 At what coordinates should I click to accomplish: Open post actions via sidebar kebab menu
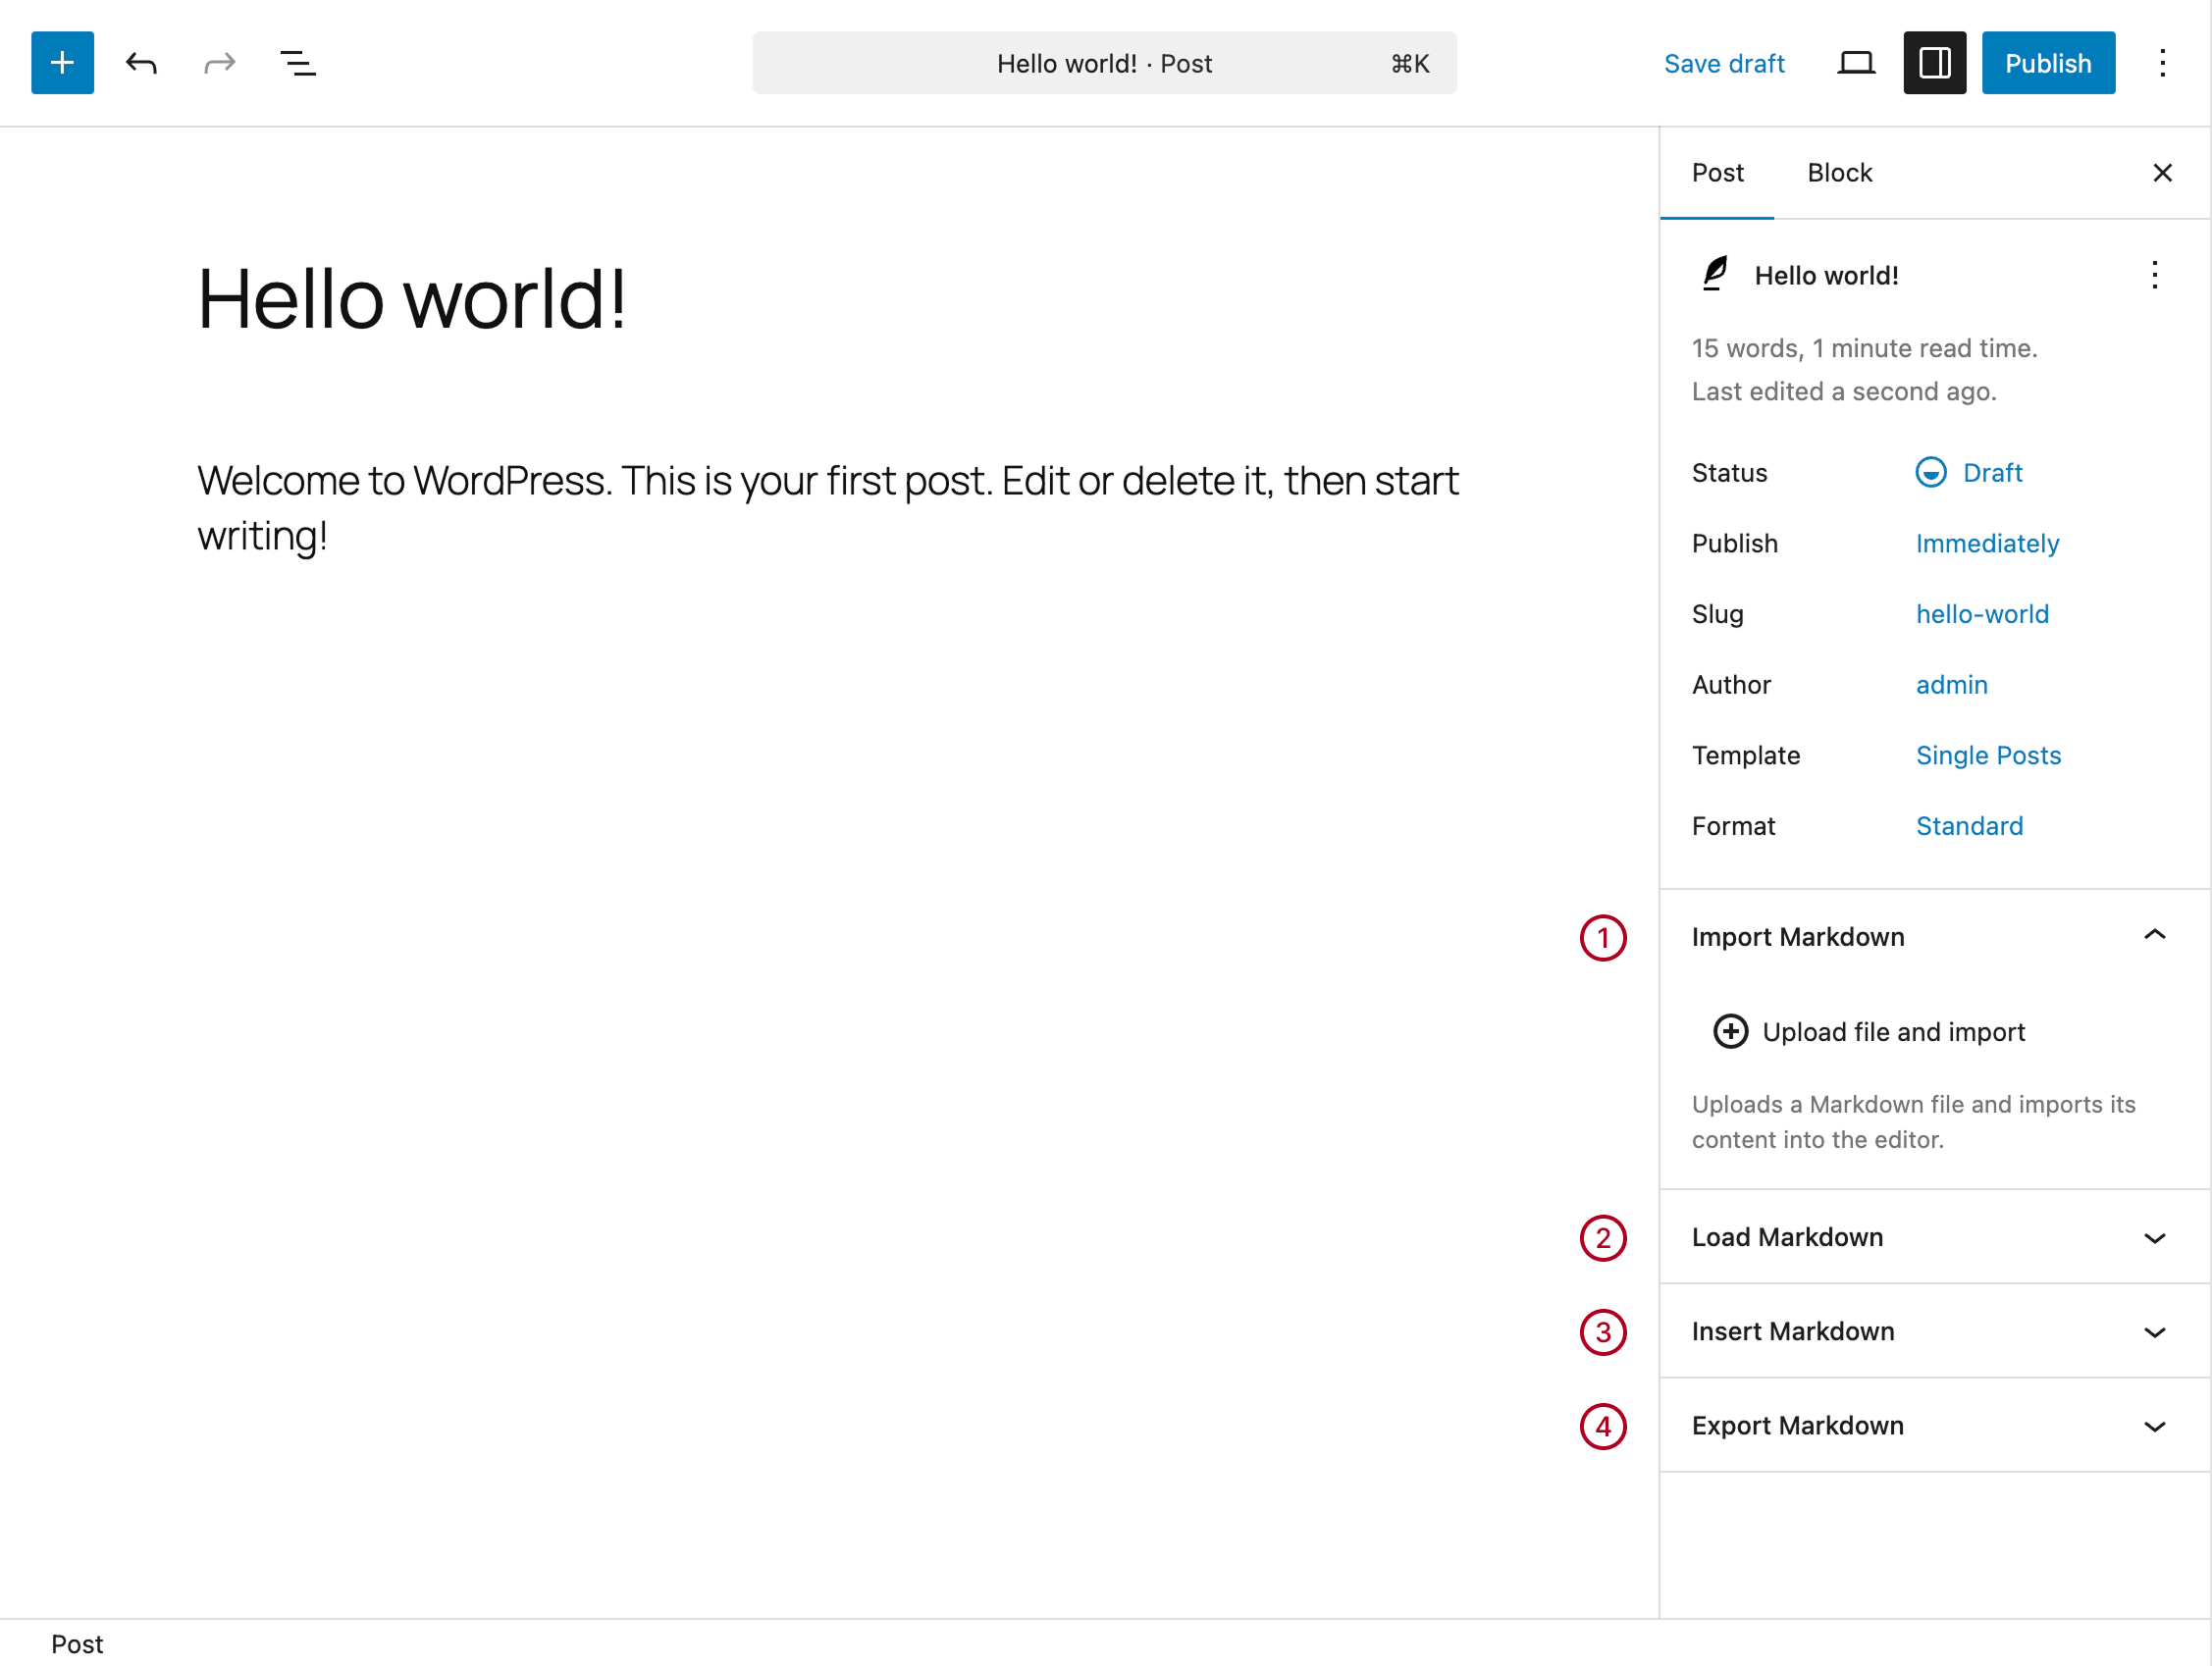click(x=2154, y=275)
